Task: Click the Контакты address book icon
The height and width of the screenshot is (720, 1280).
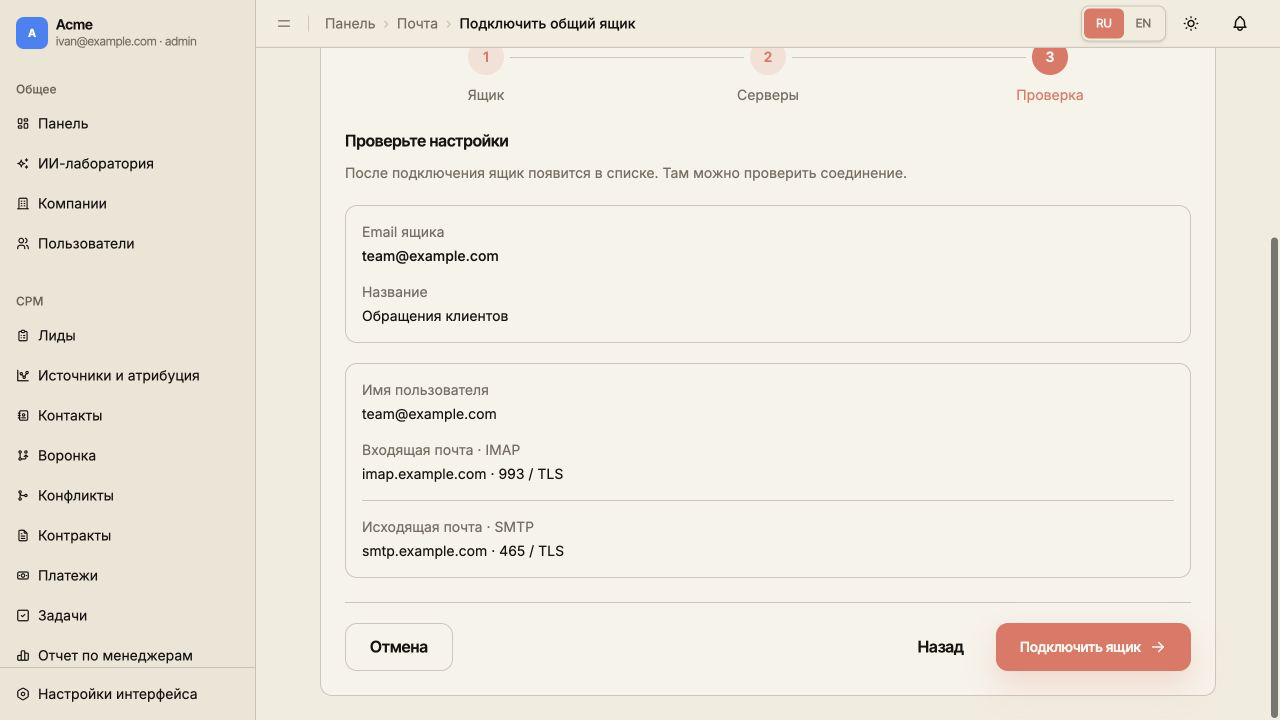Action: pyautogui.click(x=23, y=416)
